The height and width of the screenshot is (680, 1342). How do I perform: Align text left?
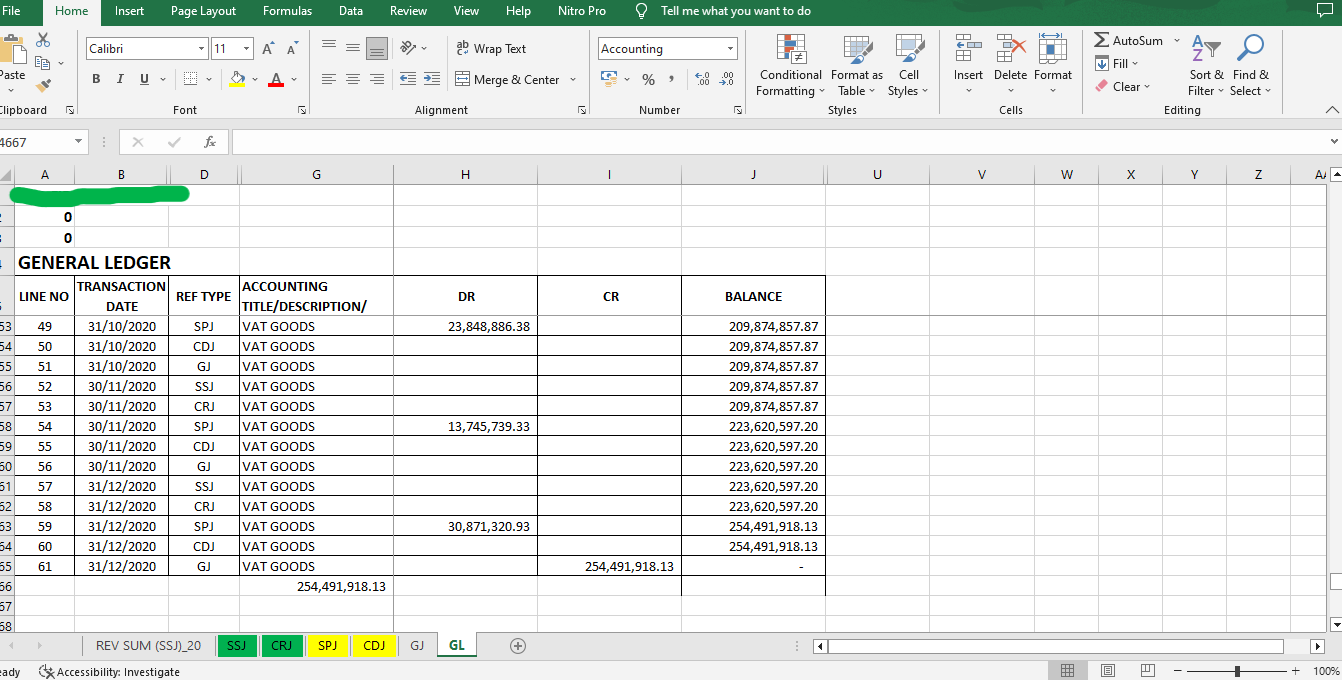click(x=329, y=79)
